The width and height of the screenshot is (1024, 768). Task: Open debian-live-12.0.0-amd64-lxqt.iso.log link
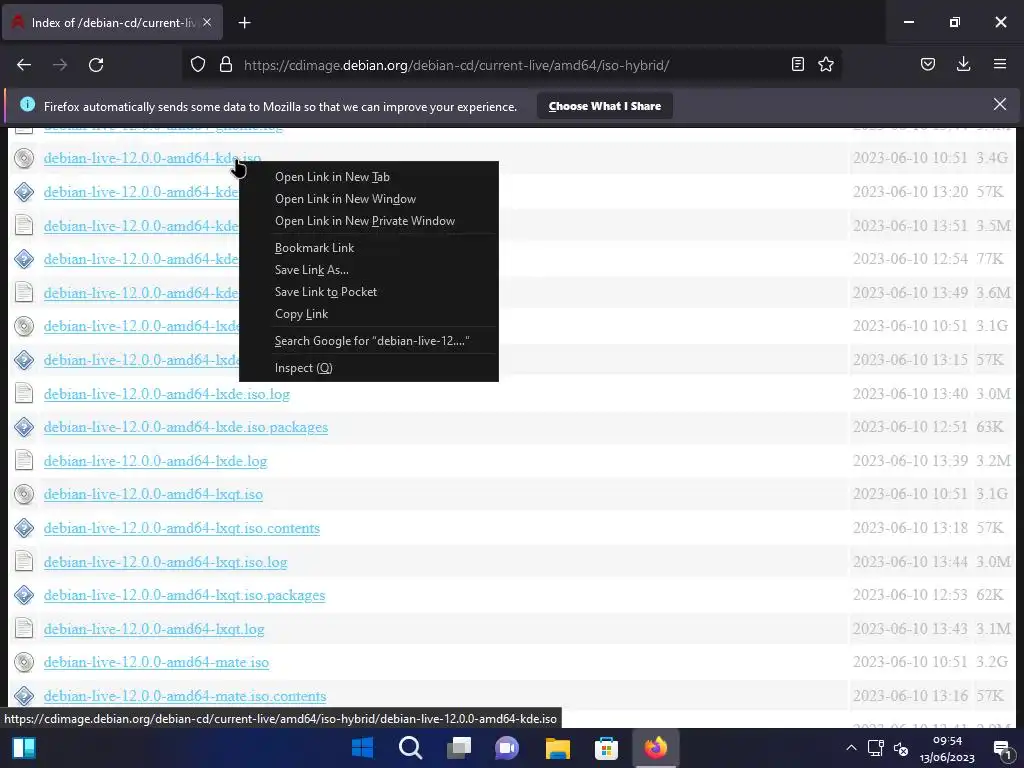pyautogui.click(x=165, y=562)
